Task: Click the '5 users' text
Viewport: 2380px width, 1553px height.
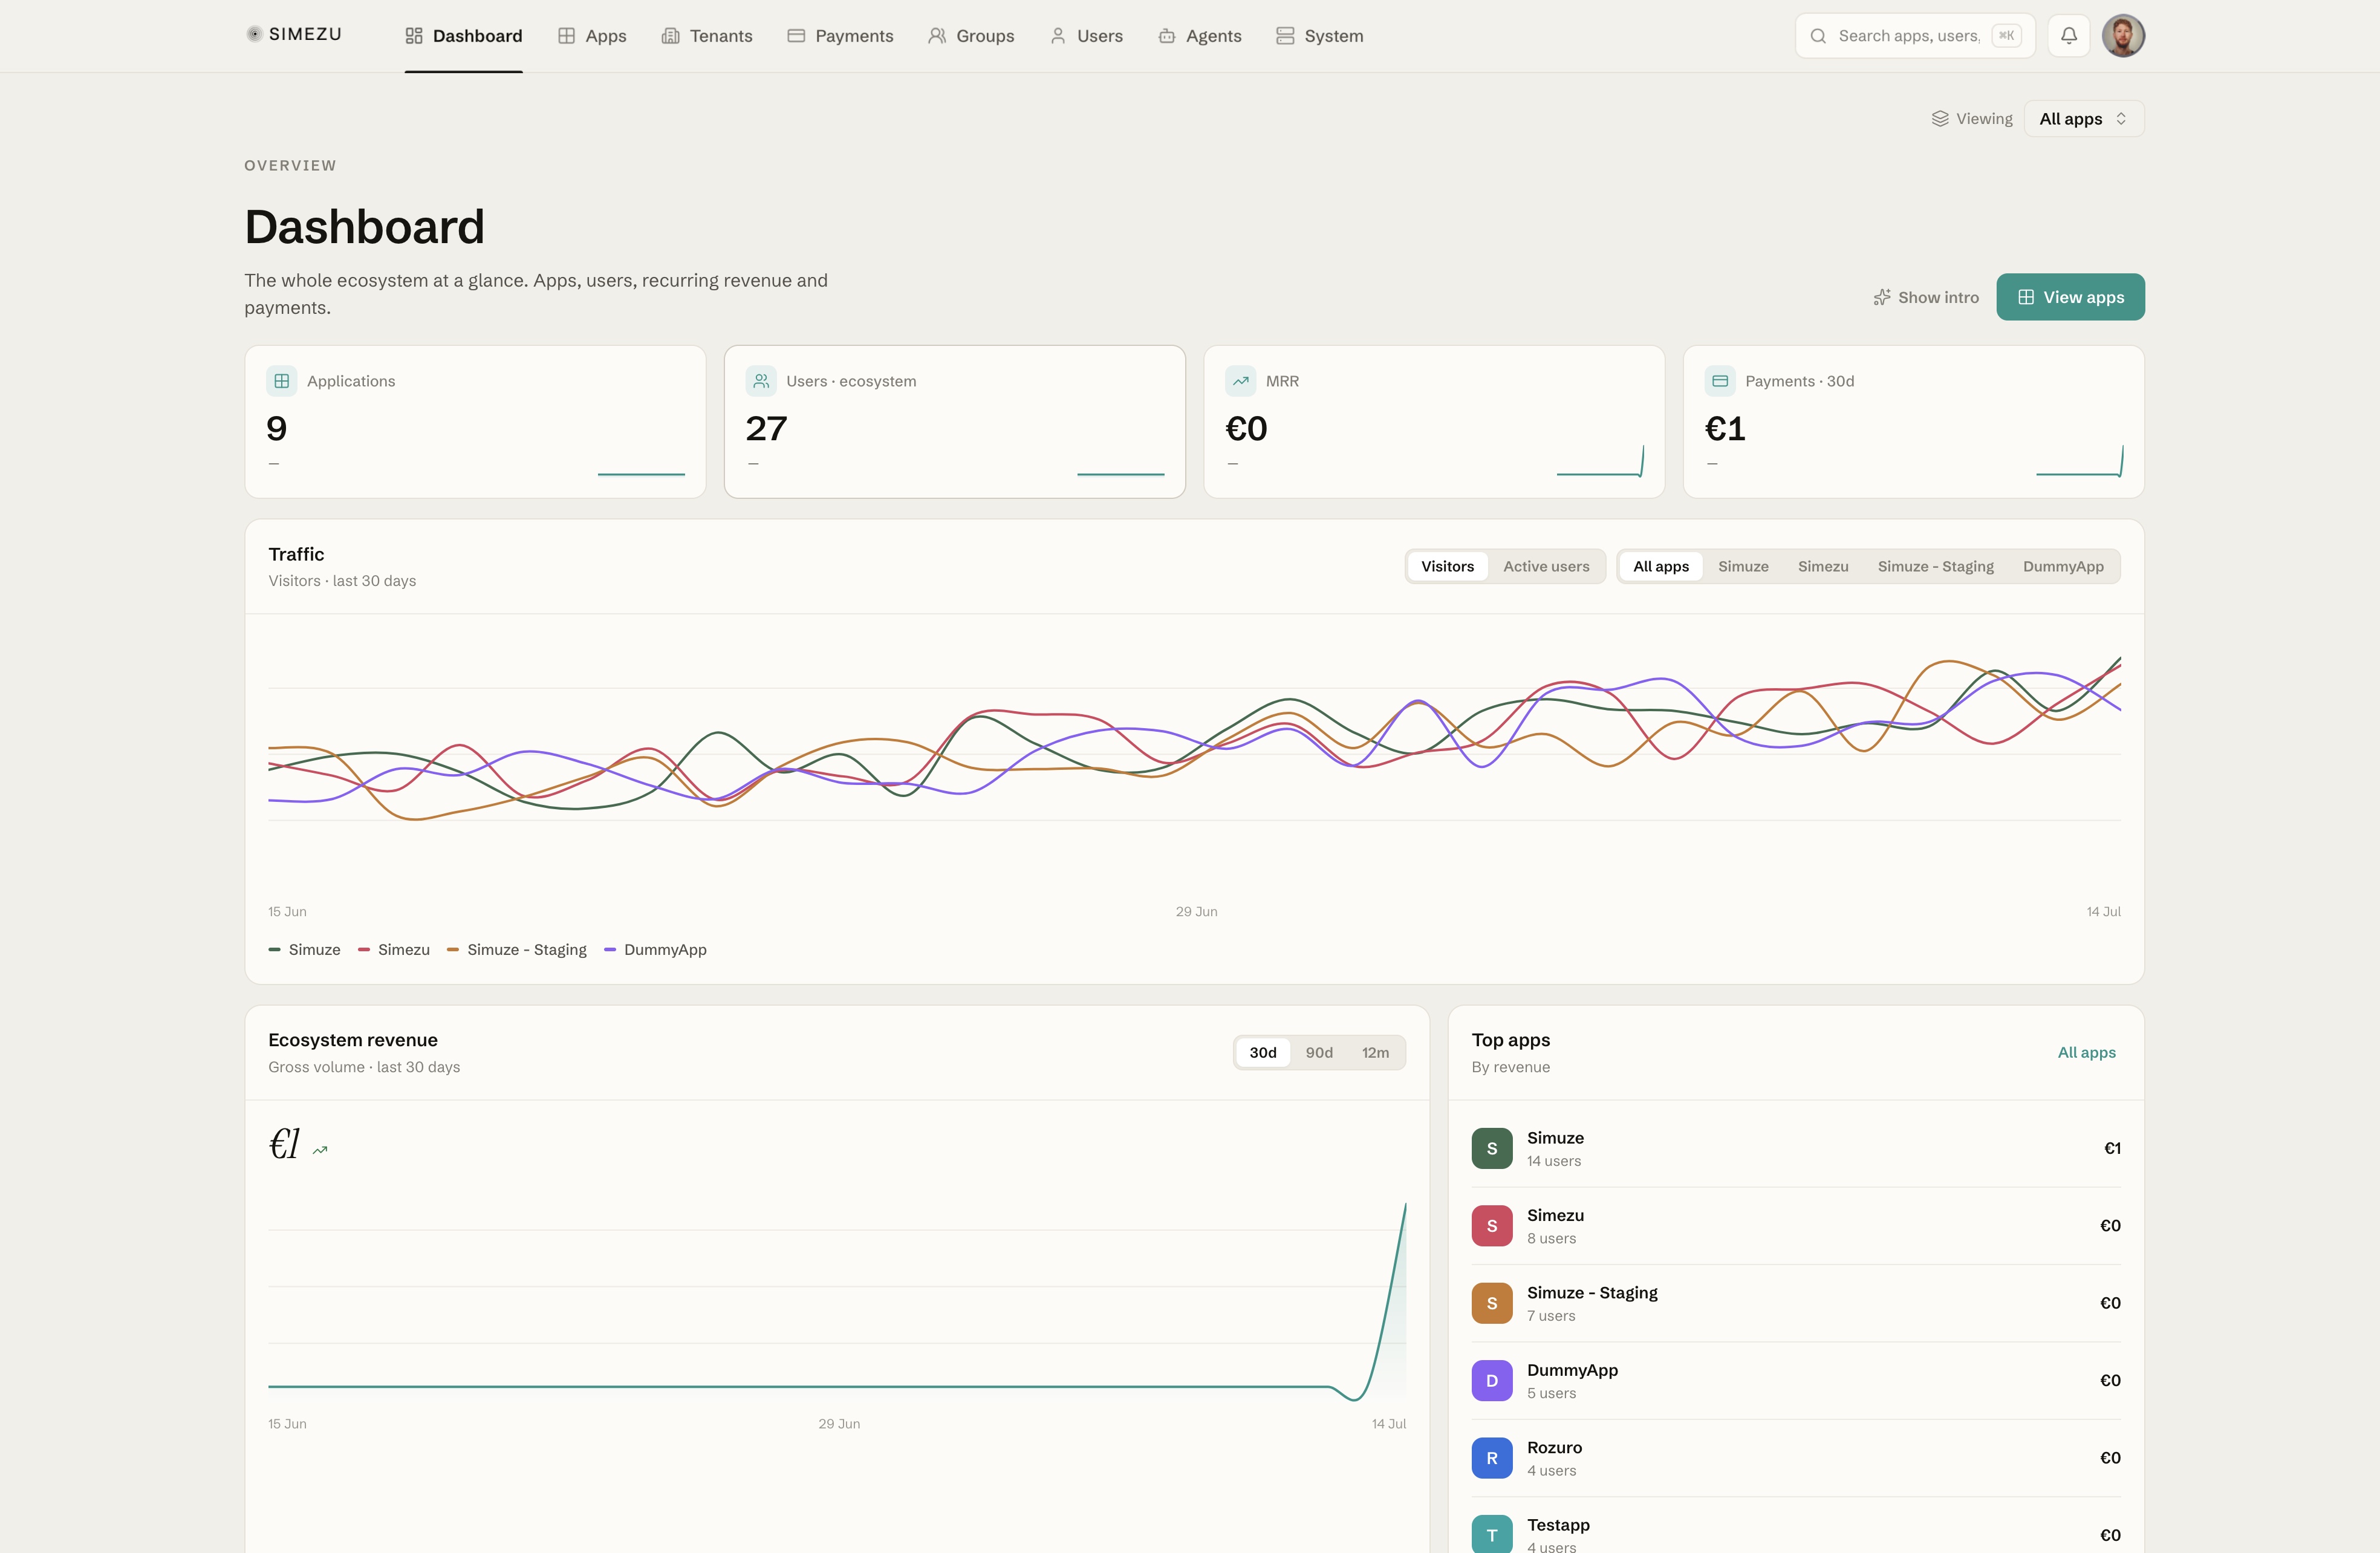Action: [1551, 1394]
